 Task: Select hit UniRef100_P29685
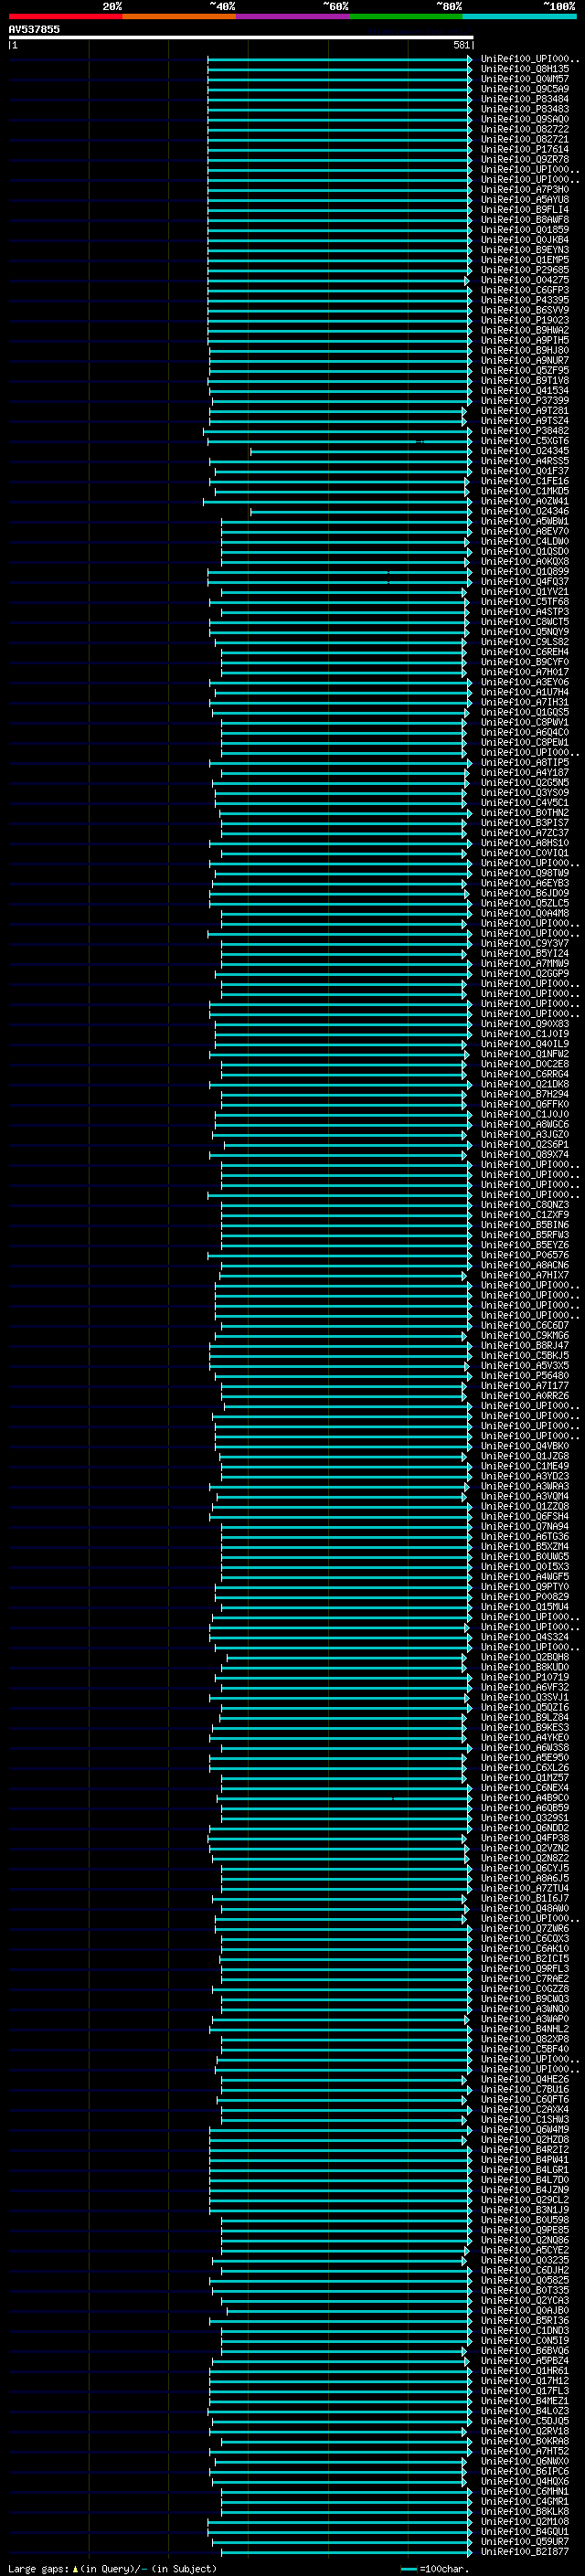tap(524, 270)
